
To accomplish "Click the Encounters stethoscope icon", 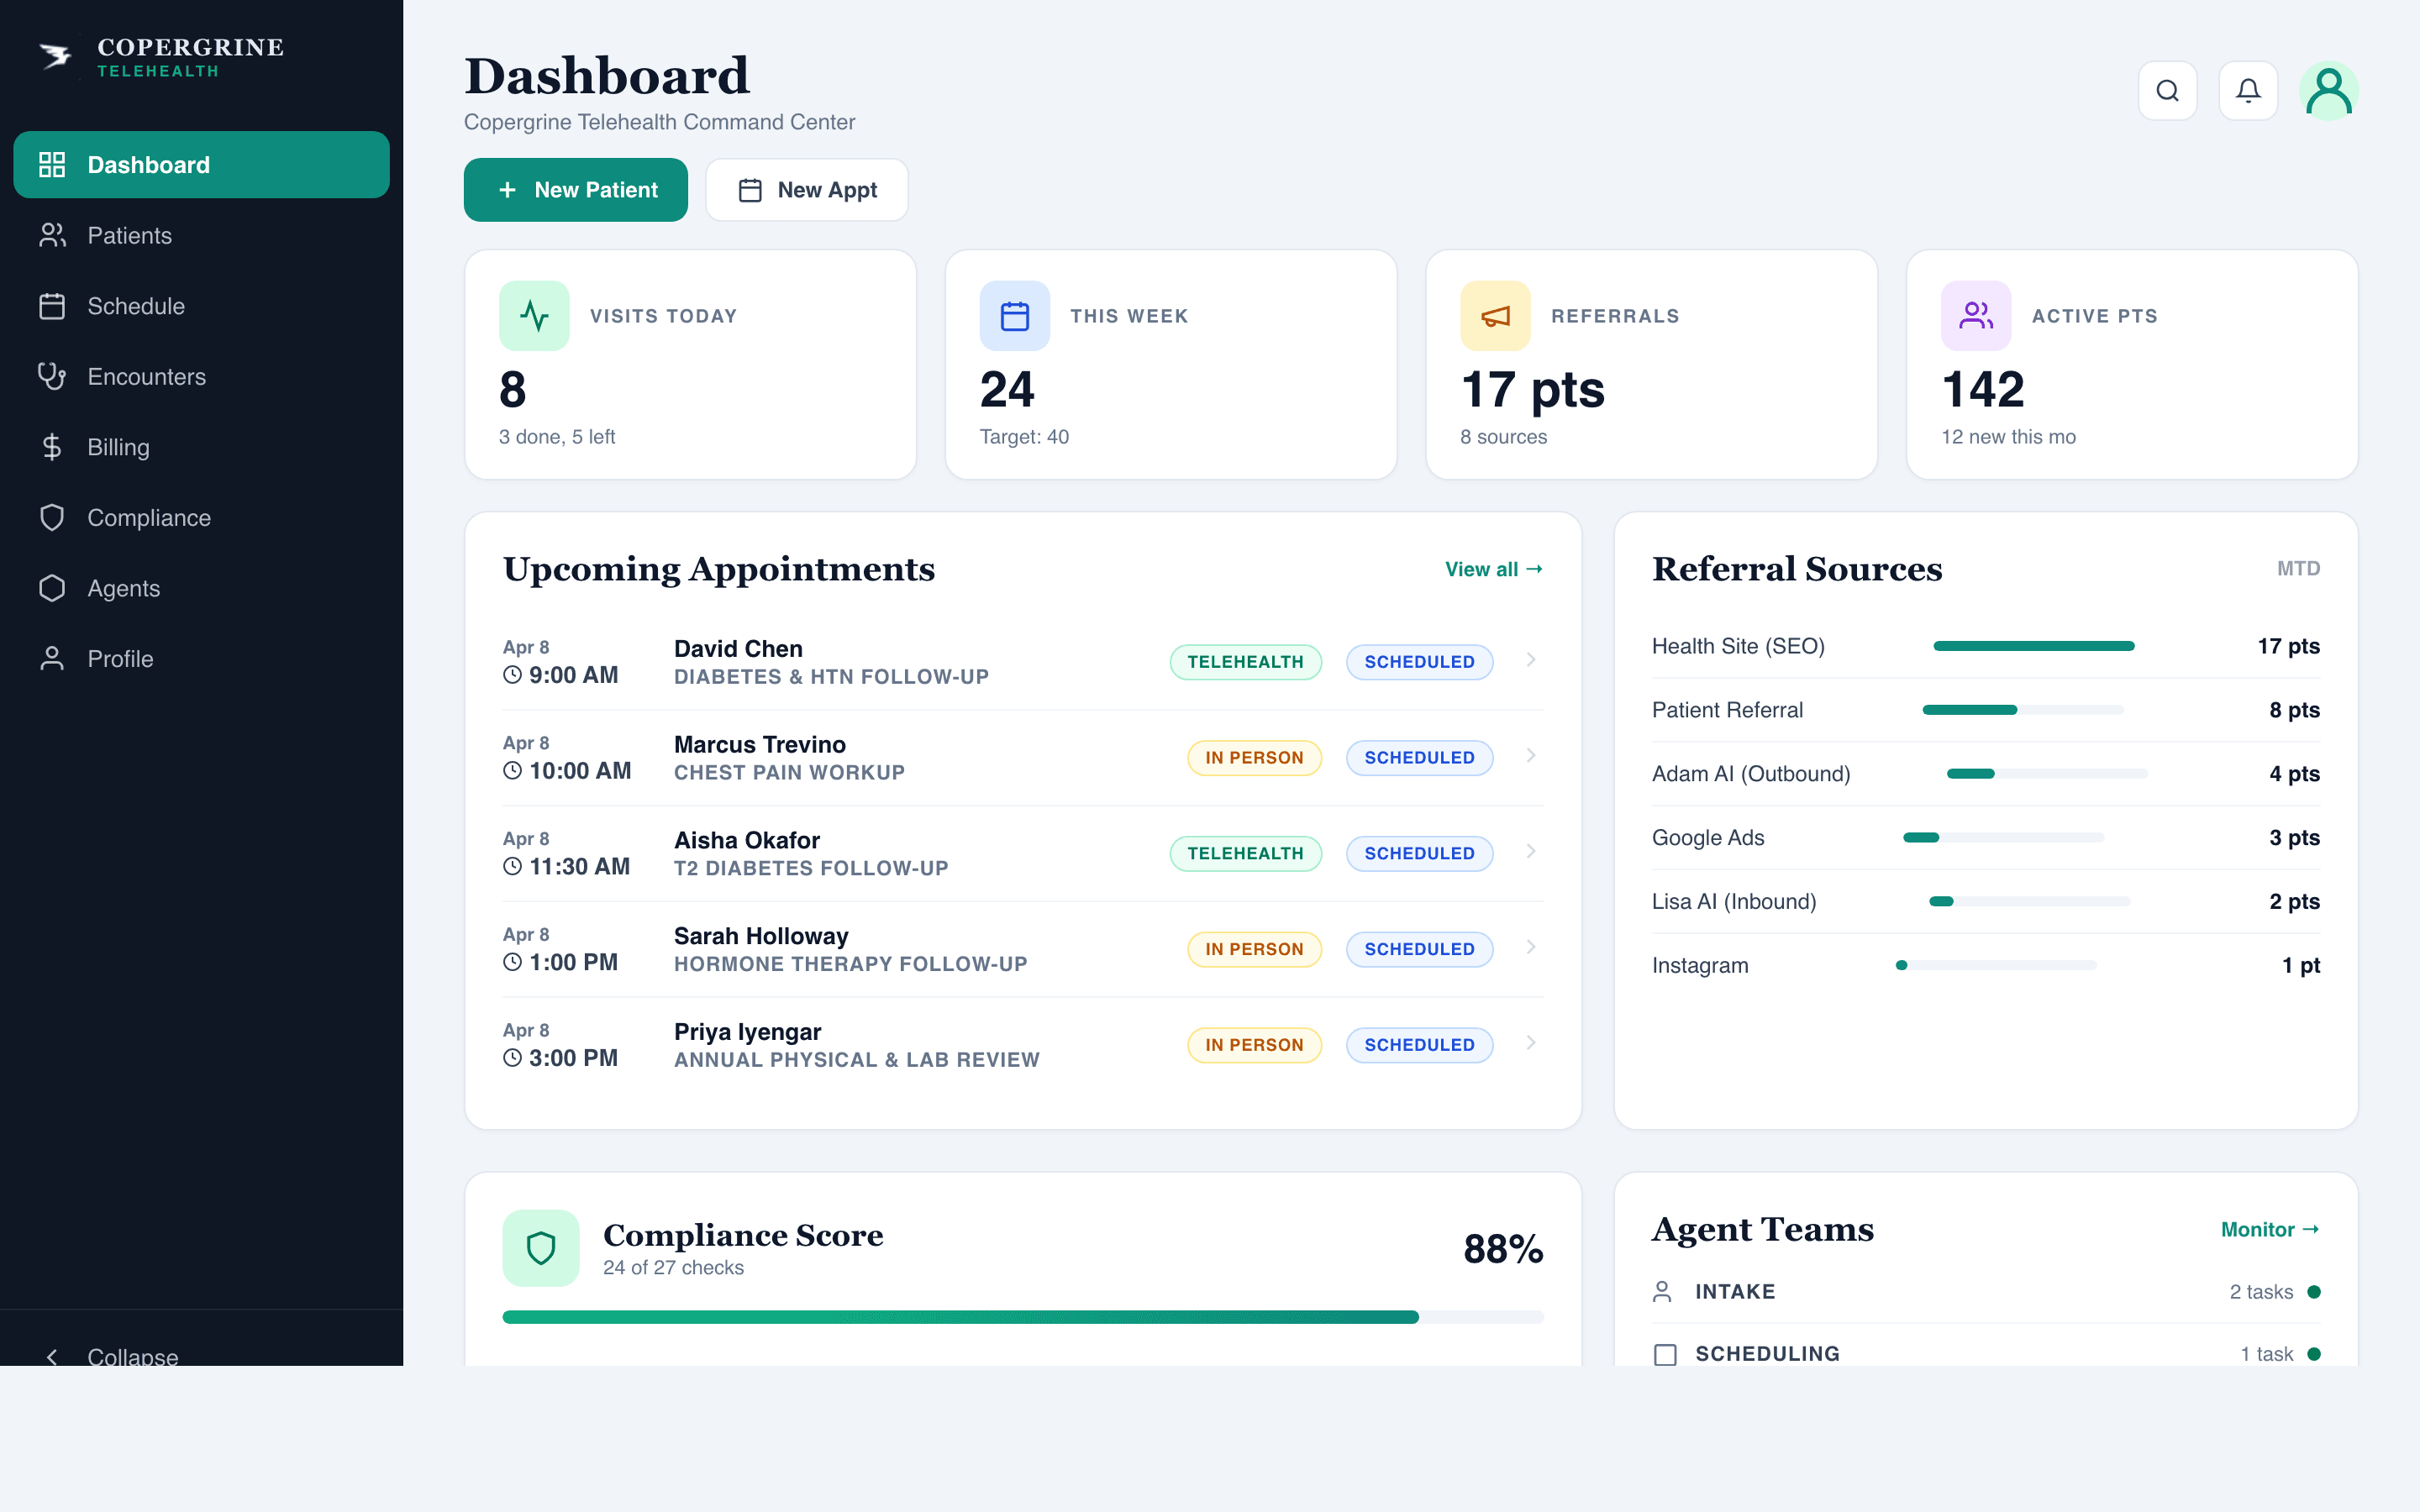I will (x=52, y=376).
